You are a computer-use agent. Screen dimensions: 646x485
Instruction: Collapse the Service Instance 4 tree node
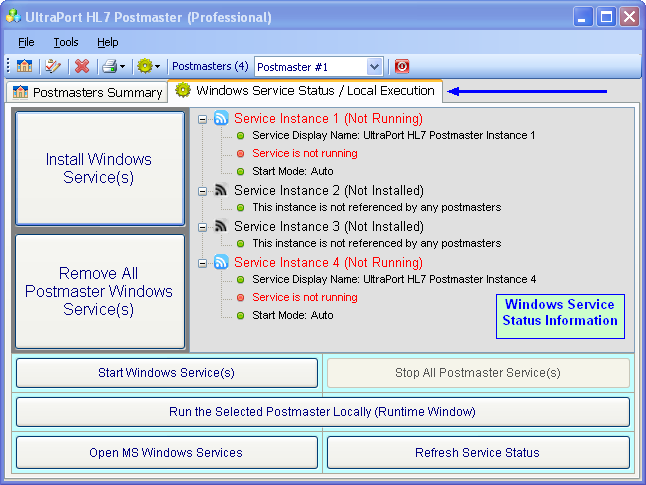tap(203, 263)
